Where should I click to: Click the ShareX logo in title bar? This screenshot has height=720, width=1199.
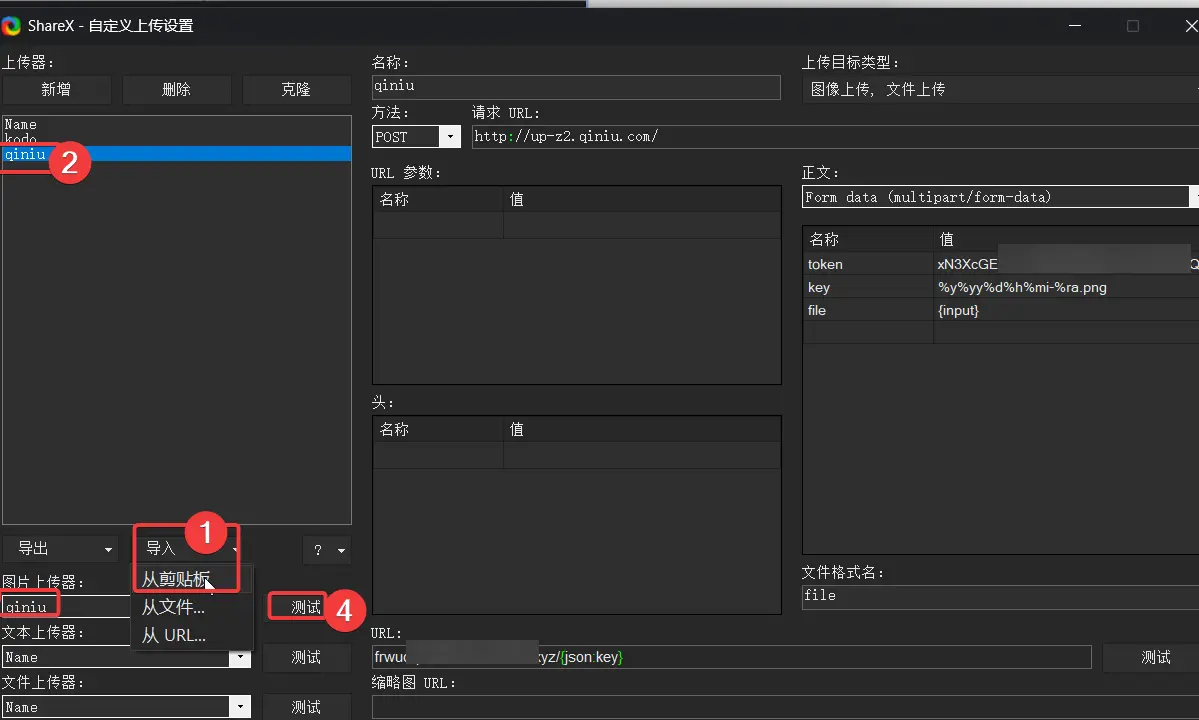click(11, 26)
